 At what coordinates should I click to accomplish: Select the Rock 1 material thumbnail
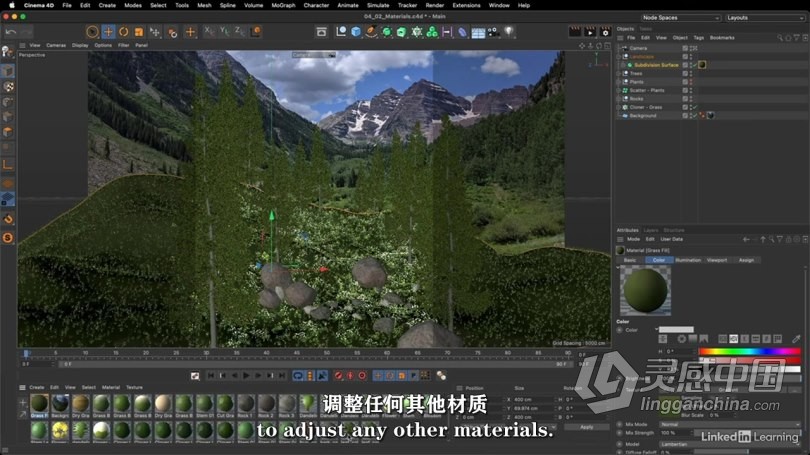pos(245,403)
